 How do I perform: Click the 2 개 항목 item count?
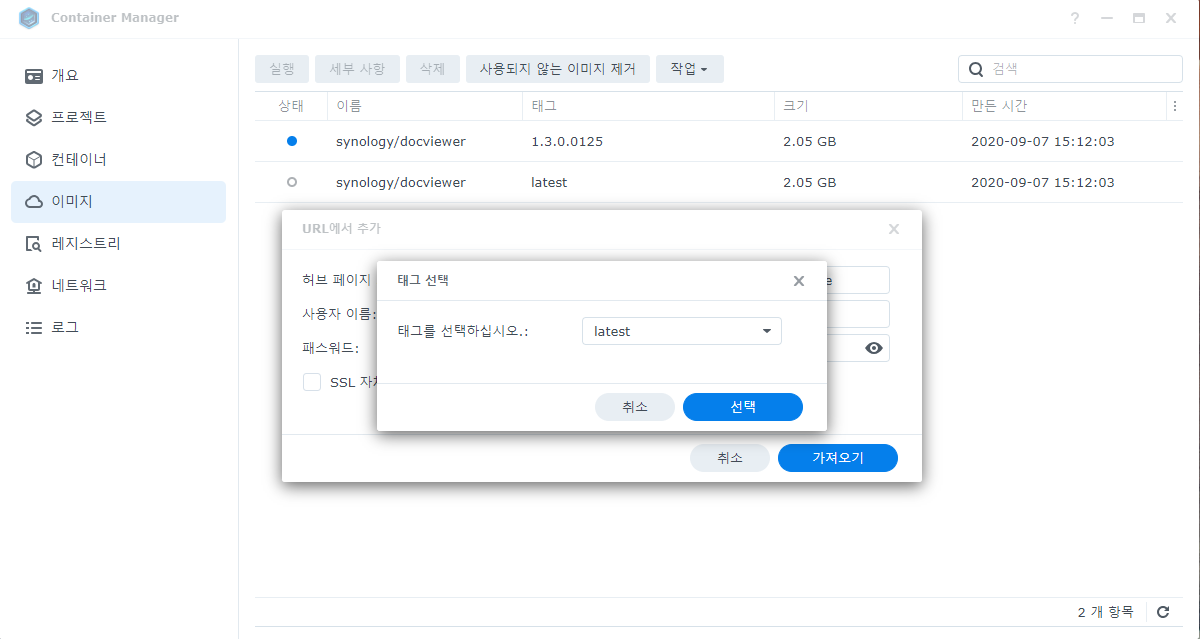(x=1105, y=612)
